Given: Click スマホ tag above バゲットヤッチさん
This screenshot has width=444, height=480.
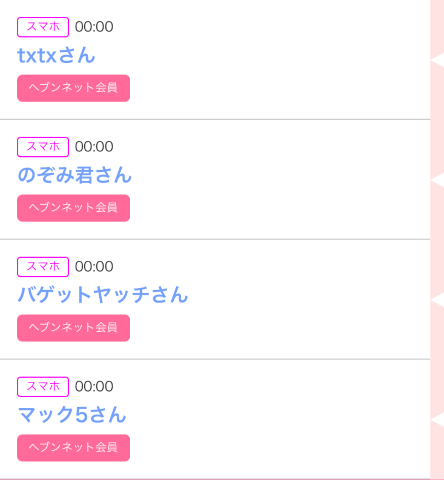Looking at the screenshot, I should (x=43, y=267).
